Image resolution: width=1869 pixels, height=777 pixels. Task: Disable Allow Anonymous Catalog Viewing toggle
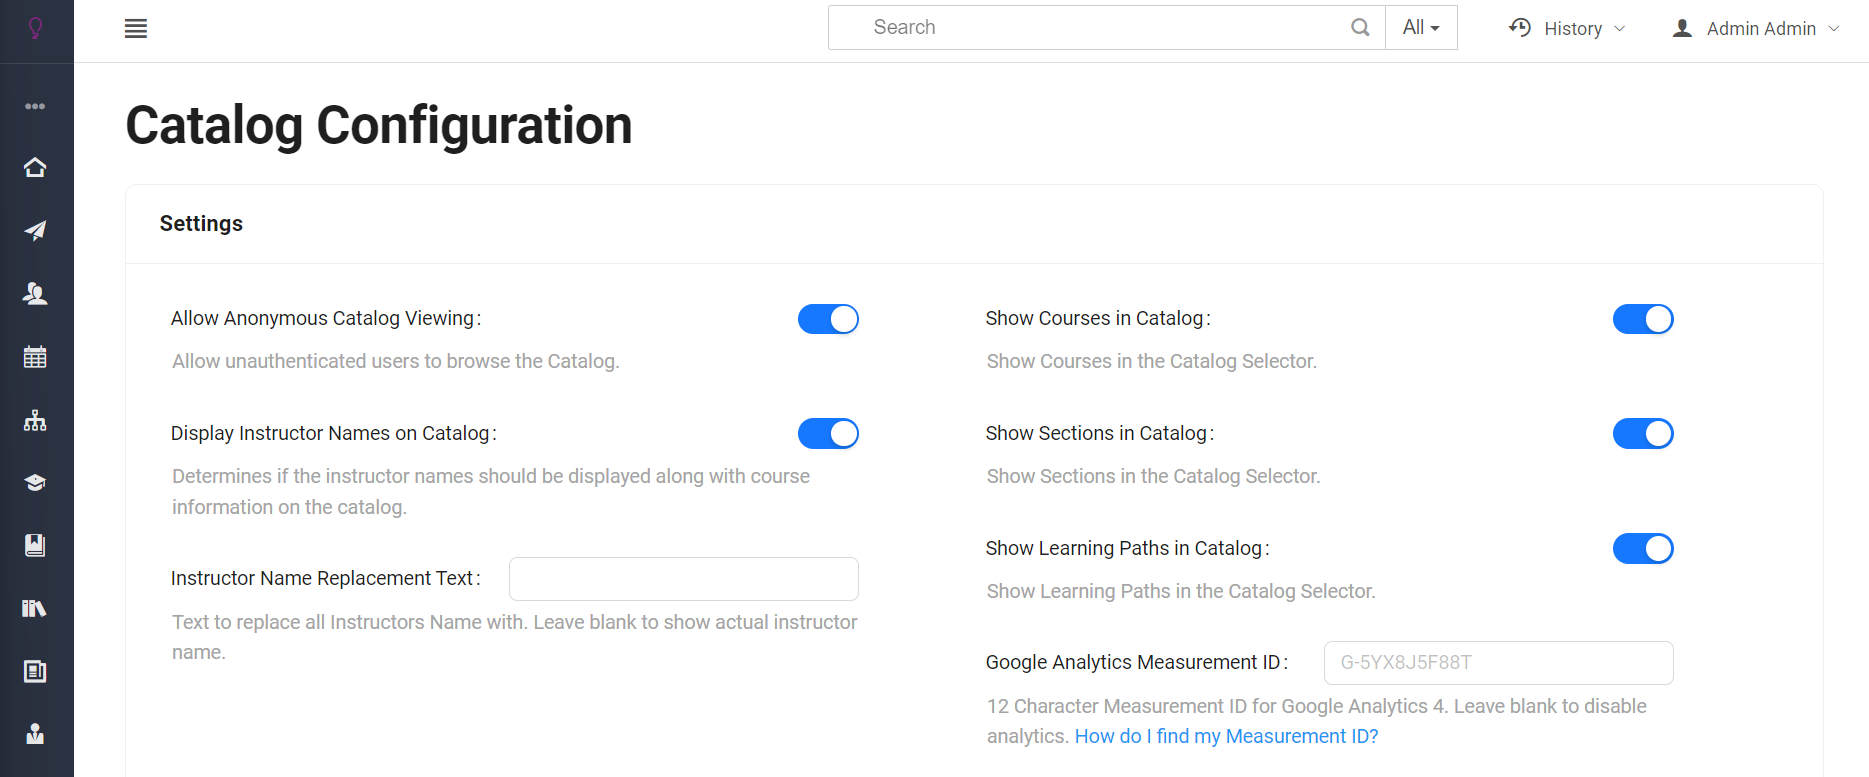(828, 319)
